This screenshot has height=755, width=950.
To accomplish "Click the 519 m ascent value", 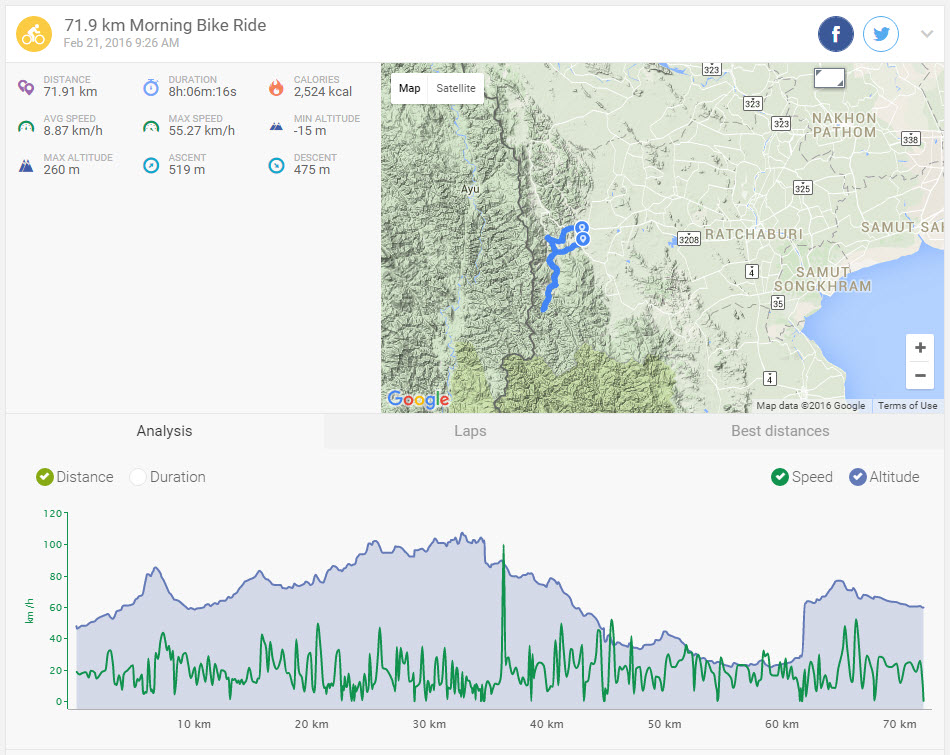I will click(x=187, y=170).
